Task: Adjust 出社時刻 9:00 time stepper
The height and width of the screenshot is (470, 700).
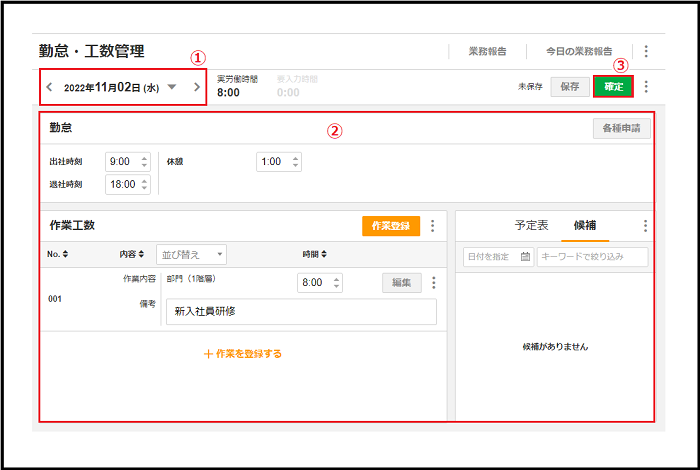Action: coord(144,161)
